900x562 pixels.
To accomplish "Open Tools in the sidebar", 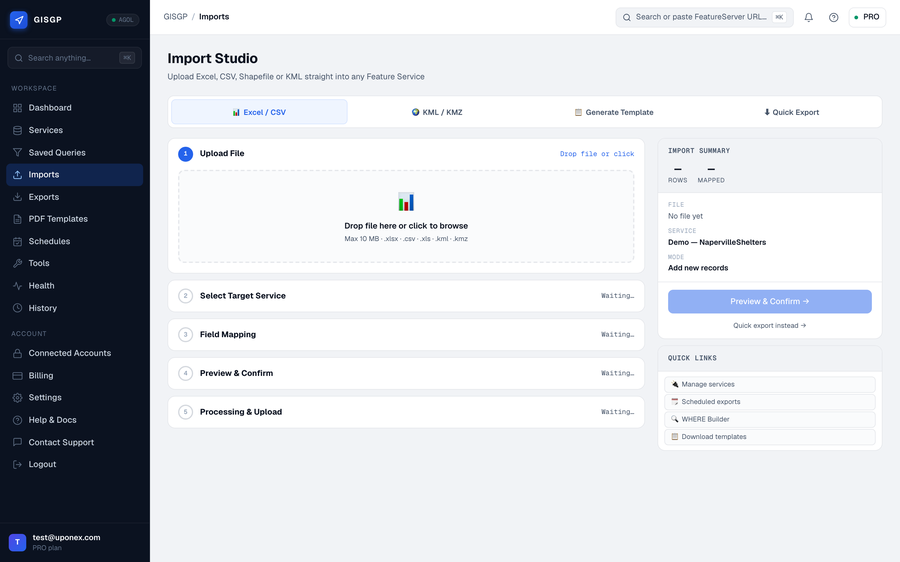I will tap(75, 263).
